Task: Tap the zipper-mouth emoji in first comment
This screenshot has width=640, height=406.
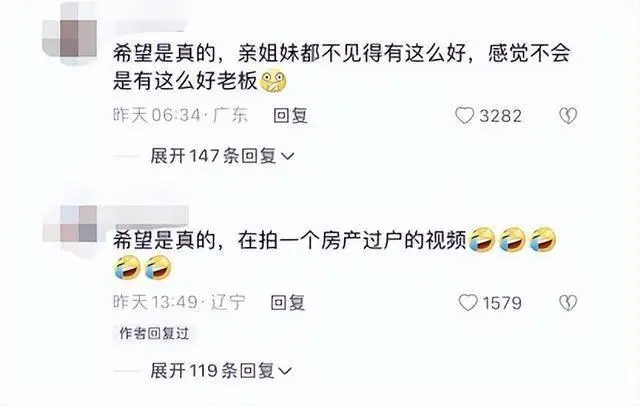Action: pyautogui.click(x=273, y=82)
